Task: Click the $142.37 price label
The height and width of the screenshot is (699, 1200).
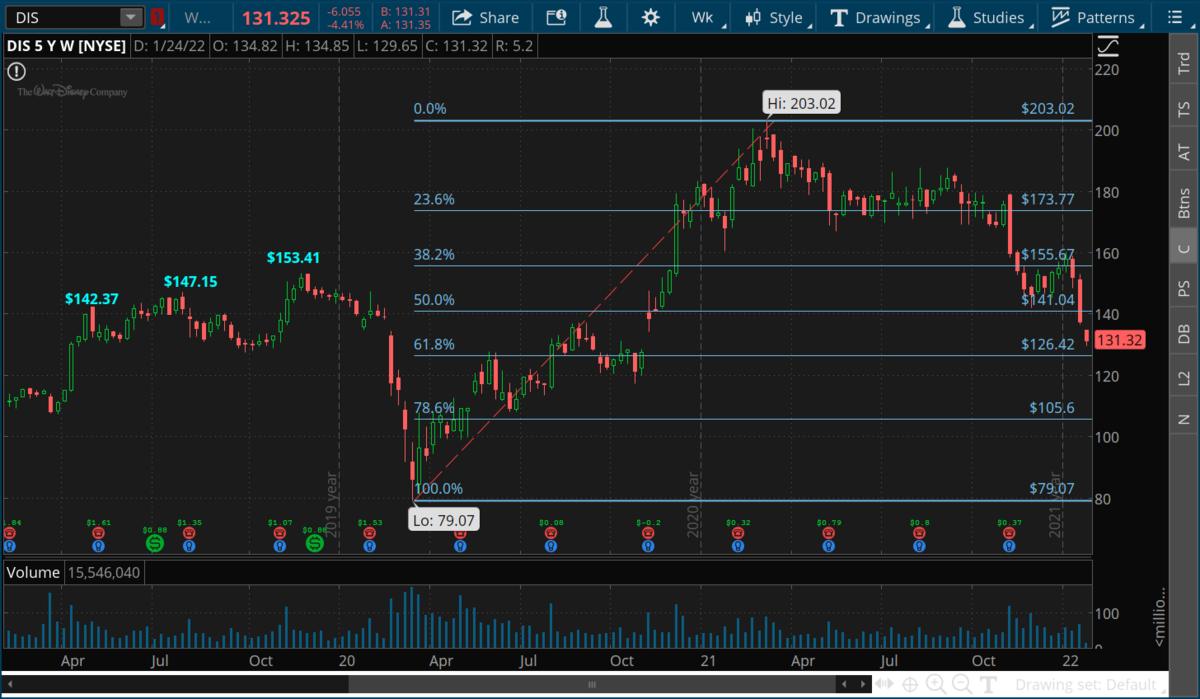Action: pos(92,298)
